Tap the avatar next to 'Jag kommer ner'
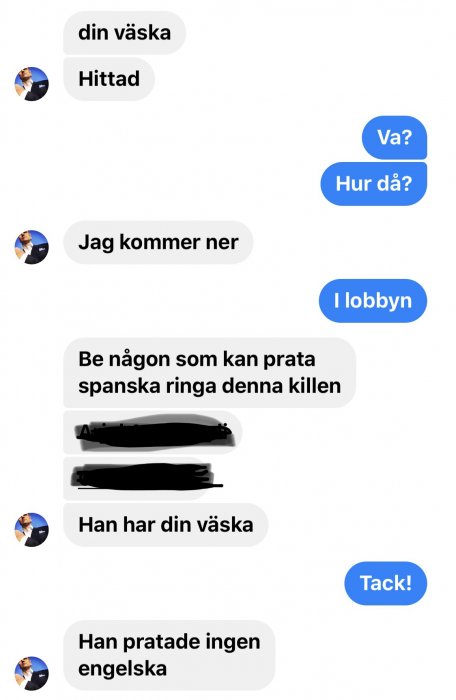The height and width of the screenshot is (700, 456). [x=31, y=247]
